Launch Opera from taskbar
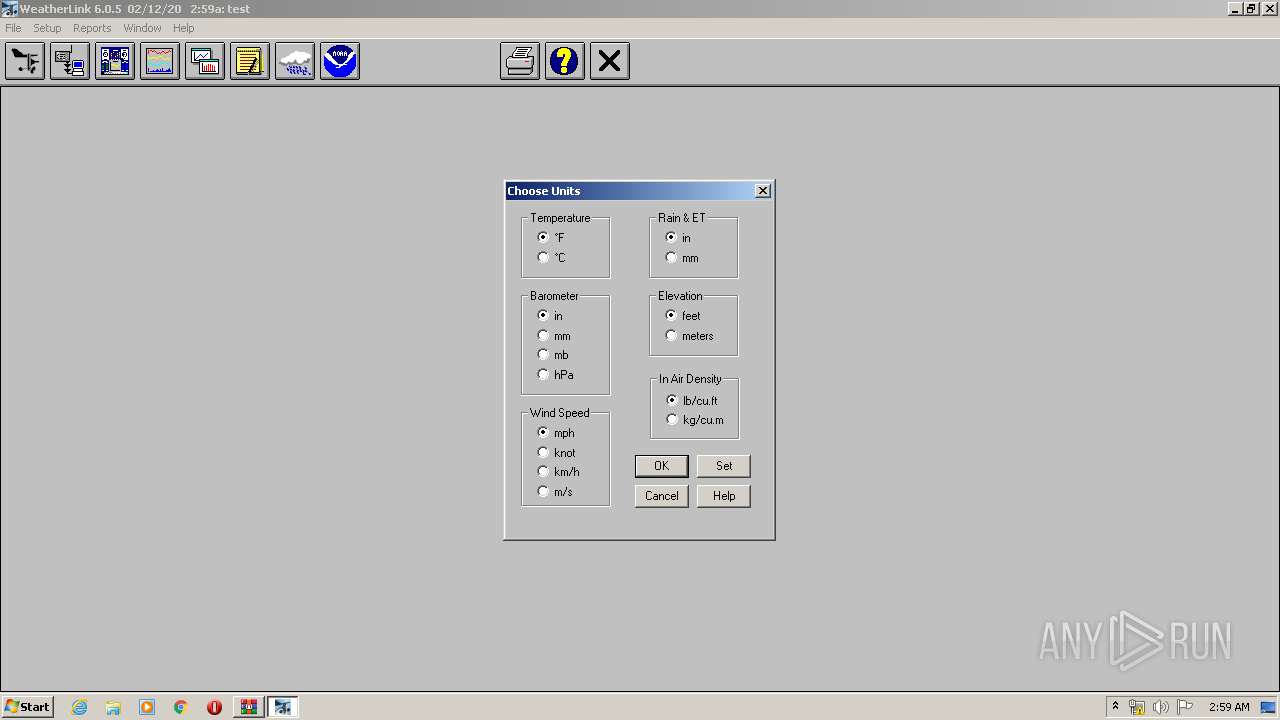Image resolution: width=1280 pixels, height=720 pixels. point(214,707)
